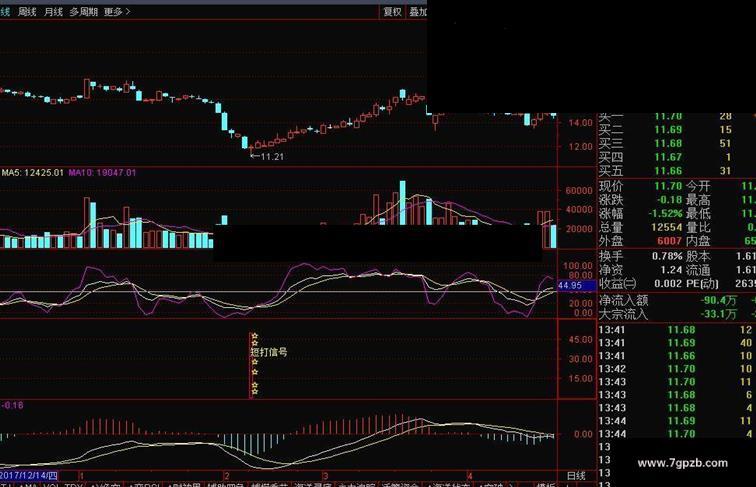Click the 45.00 signal panel axis label
The height and width of the screenshot is (487, 756).
(580, 339)
